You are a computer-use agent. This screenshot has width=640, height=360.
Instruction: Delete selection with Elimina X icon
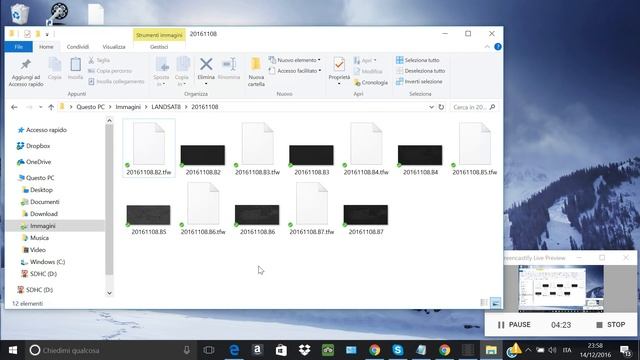[206, 64]
